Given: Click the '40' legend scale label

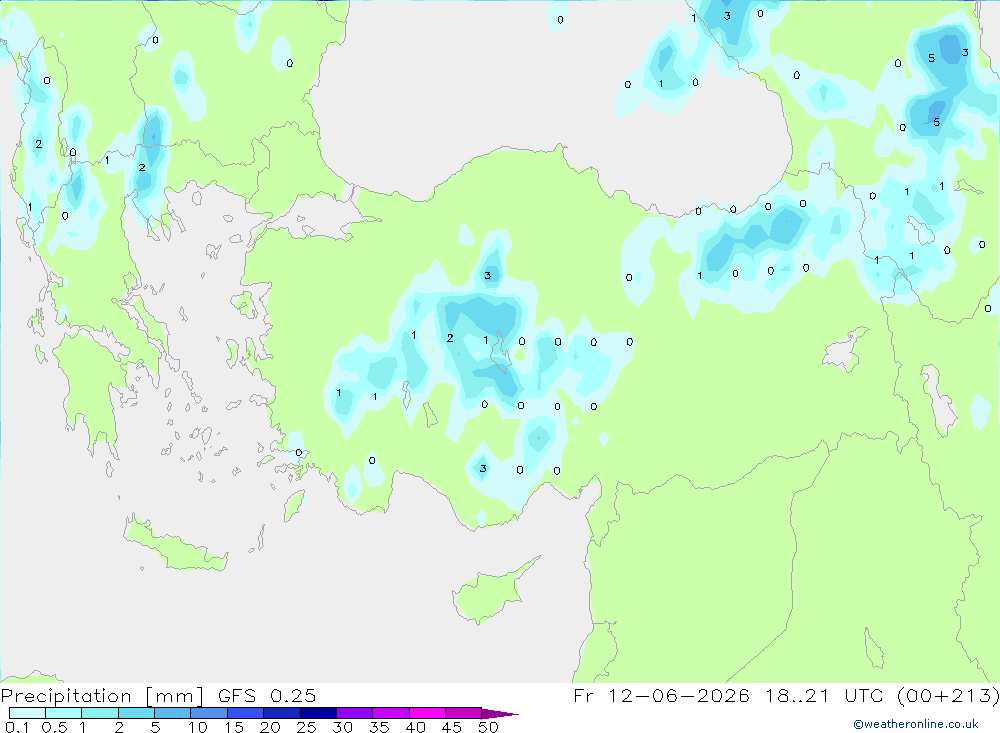Looking at the screenshot, I should point(415,727).
